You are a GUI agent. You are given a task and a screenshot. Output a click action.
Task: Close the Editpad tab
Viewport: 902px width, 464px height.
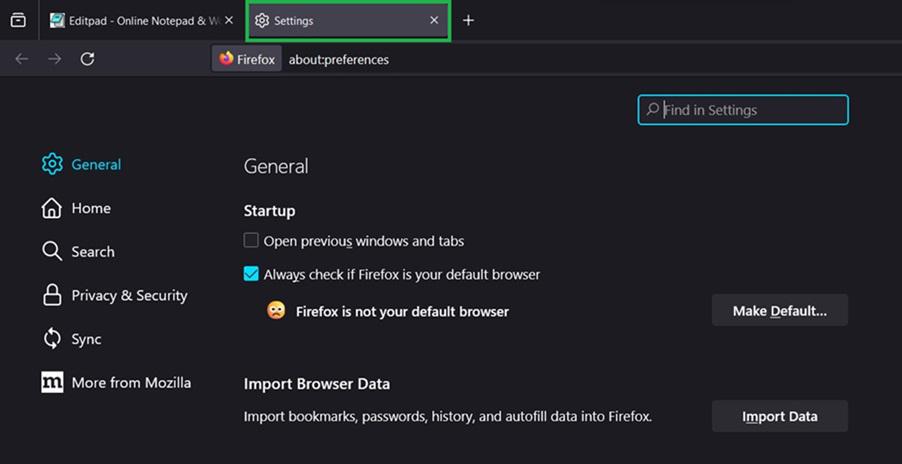(229, 20)
